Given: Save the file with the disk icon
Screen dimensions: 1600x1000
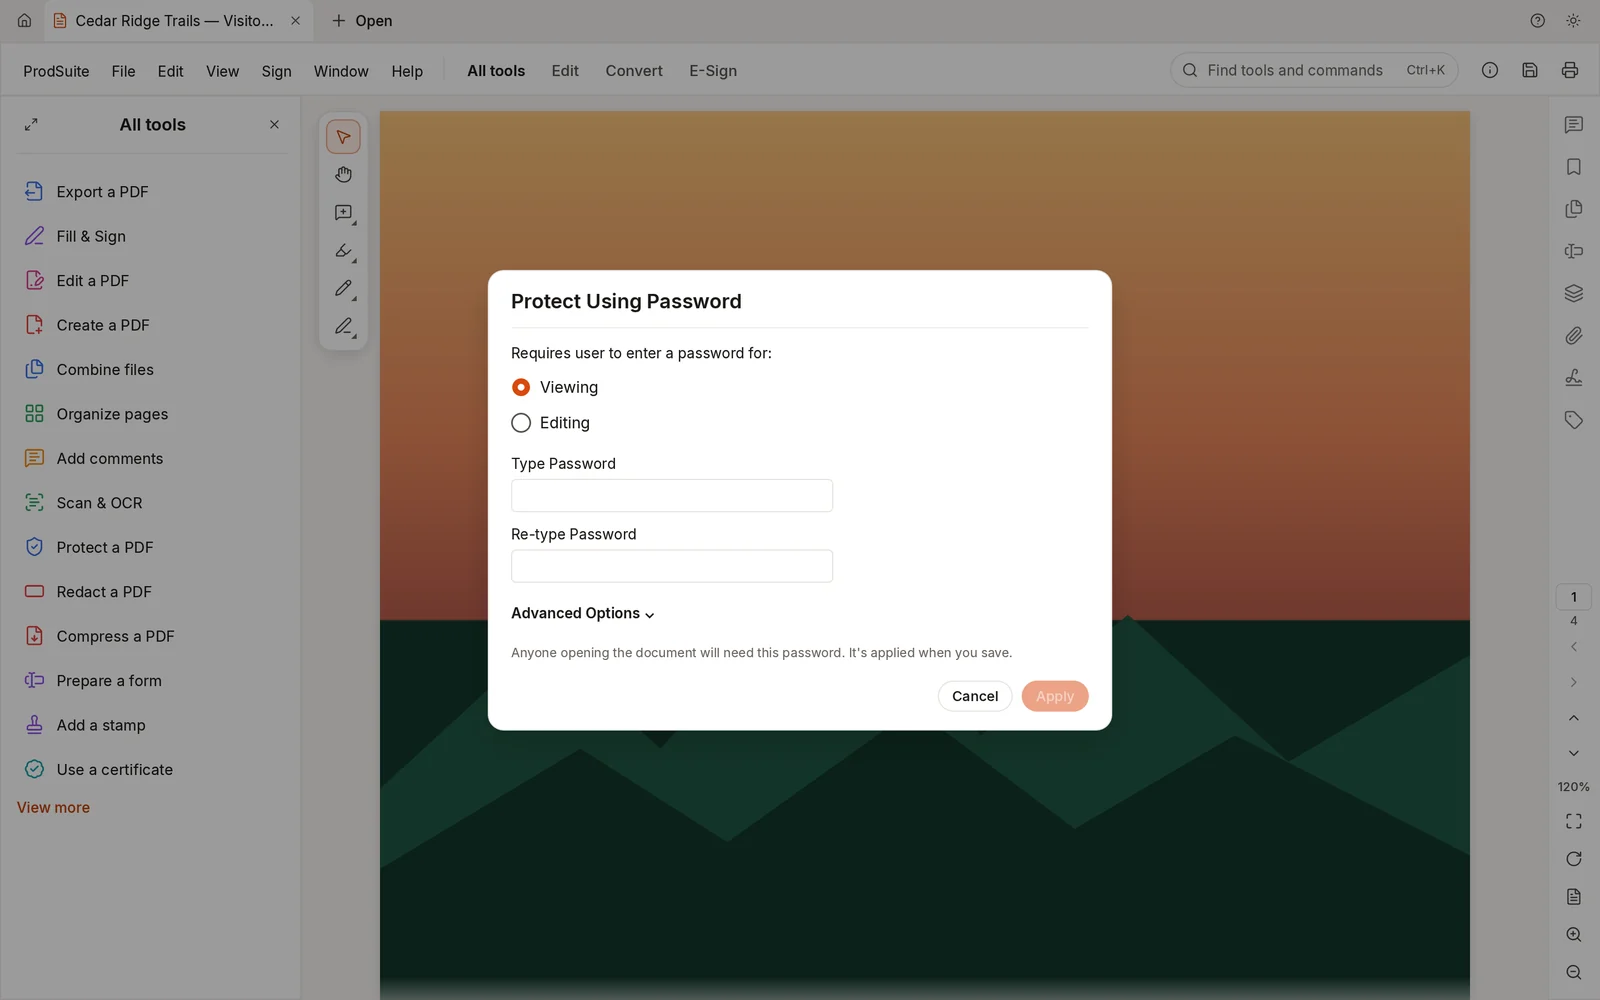Looking at the screenshot, I should click(1530, 70).
